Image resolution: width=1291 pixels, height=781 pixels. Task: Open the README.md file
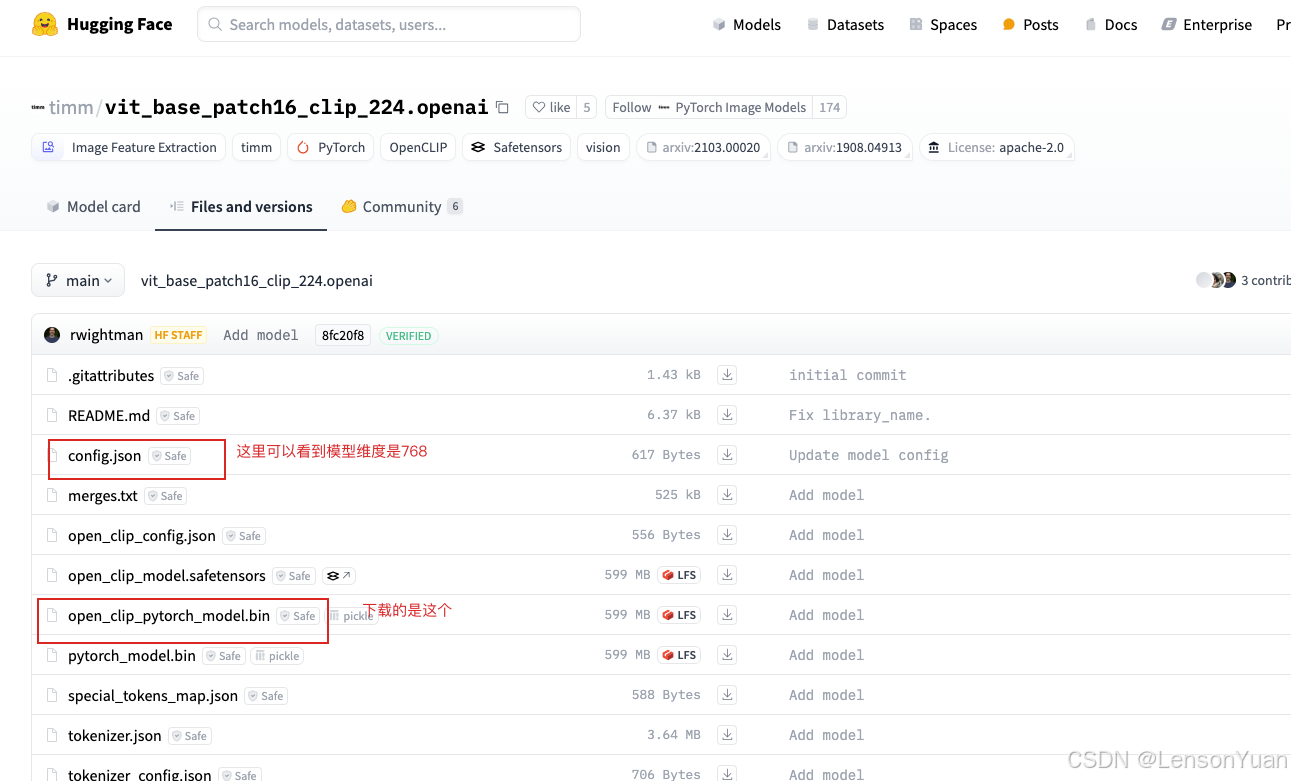[x=109, y=415]
